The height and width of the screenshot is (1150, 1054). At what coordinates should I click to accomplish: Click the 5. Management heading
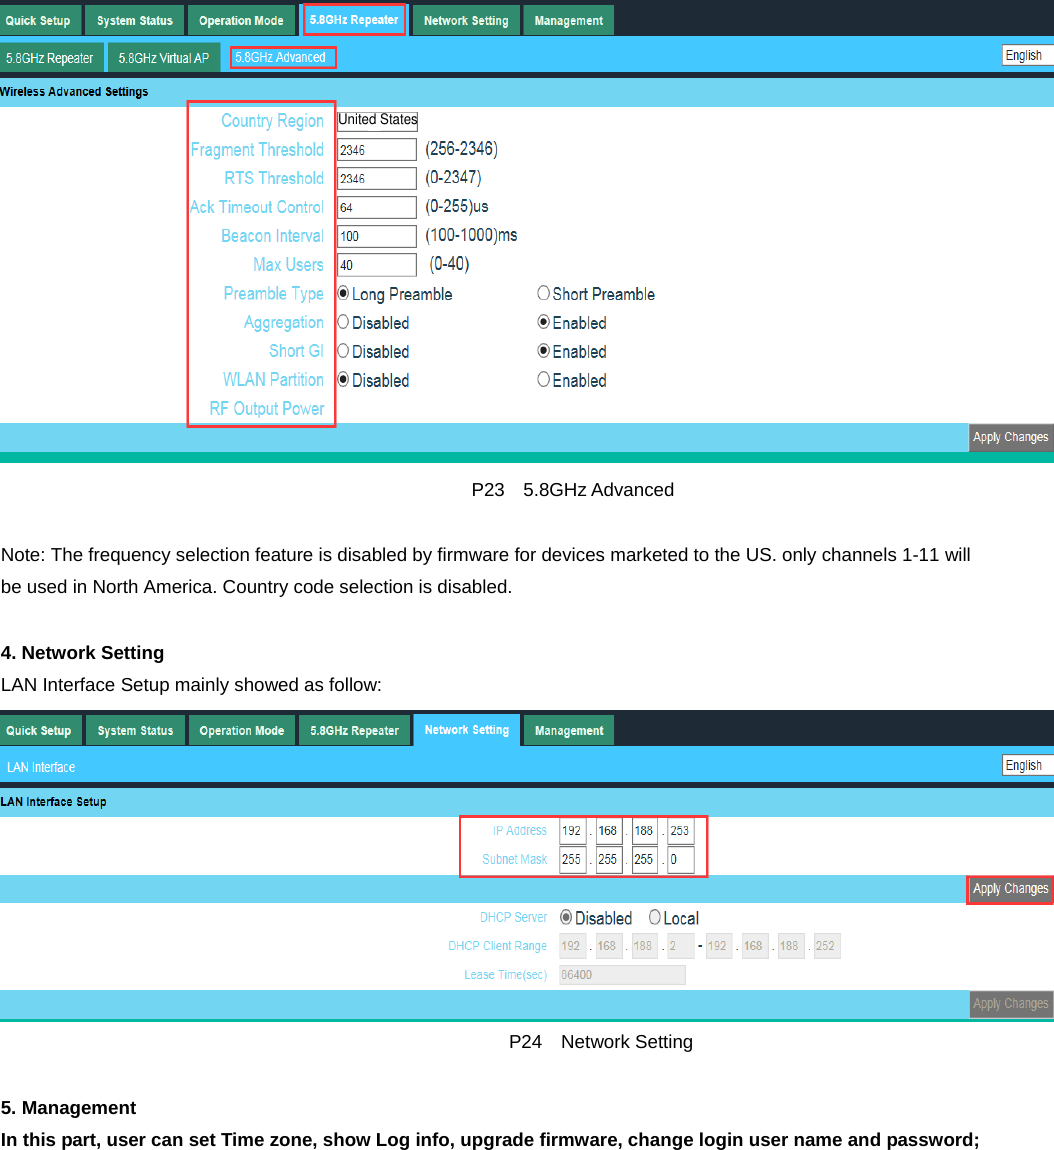tap(68, 1107)
